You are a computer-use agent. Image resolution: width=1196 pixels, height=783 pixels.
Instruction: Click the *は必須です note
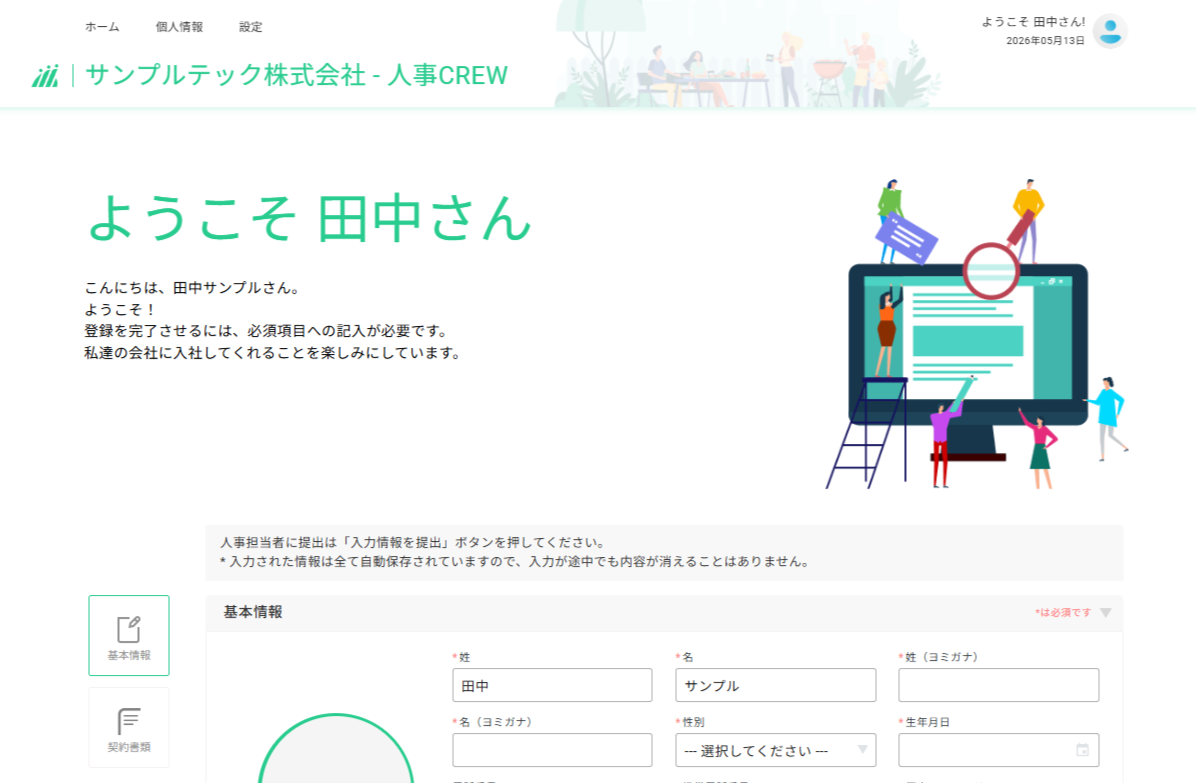[1063, 612]
